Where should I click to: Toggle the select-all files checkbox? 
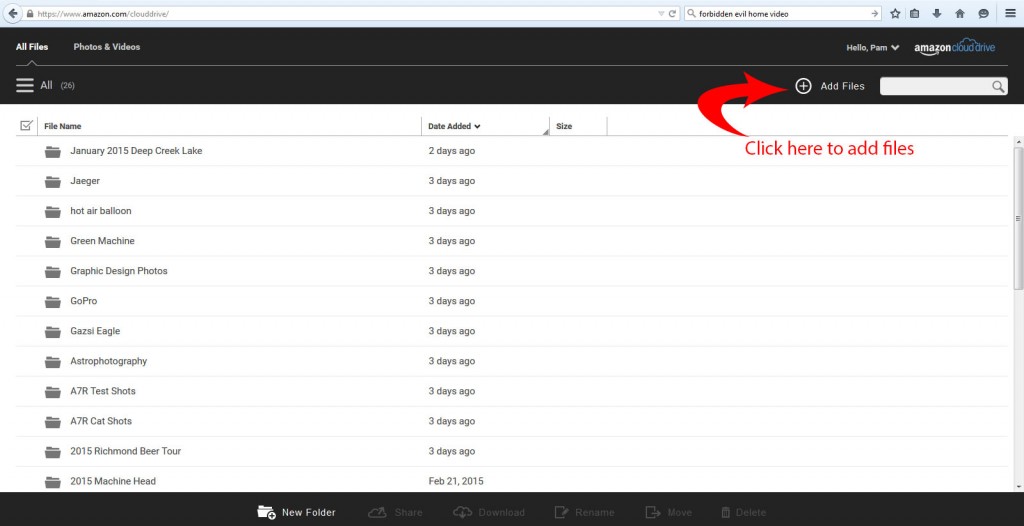[x=27, y=126]
